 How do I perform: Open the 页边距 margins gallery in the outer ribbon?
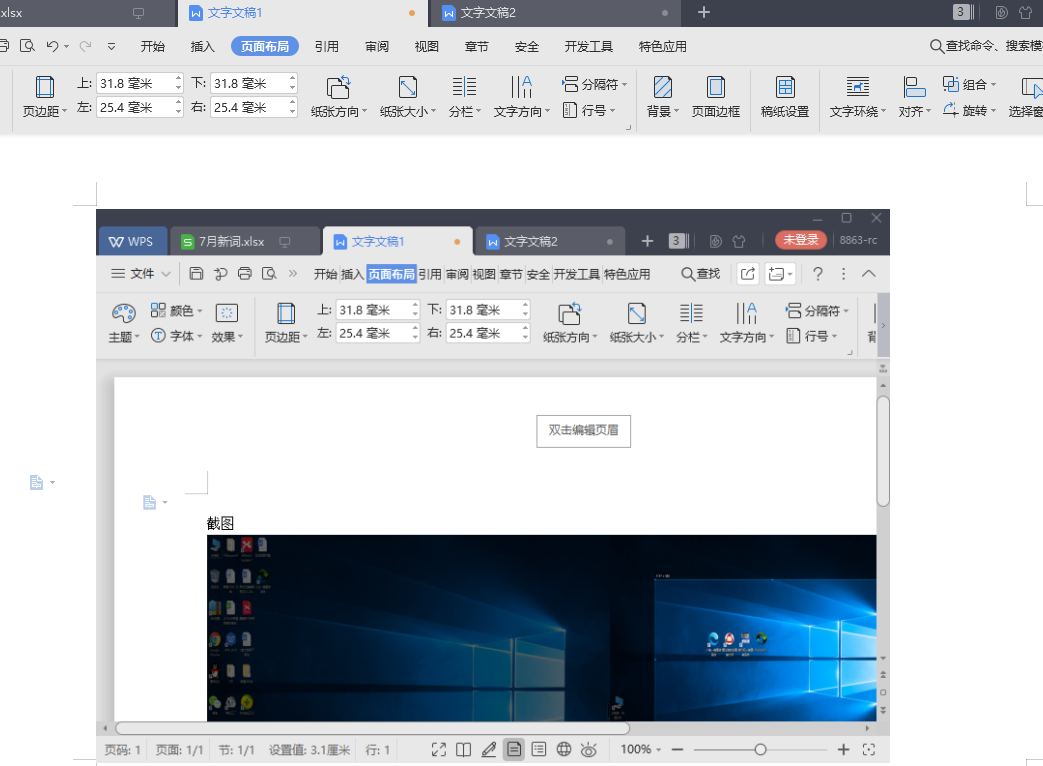pyautogui.click(x=45, y=97)
